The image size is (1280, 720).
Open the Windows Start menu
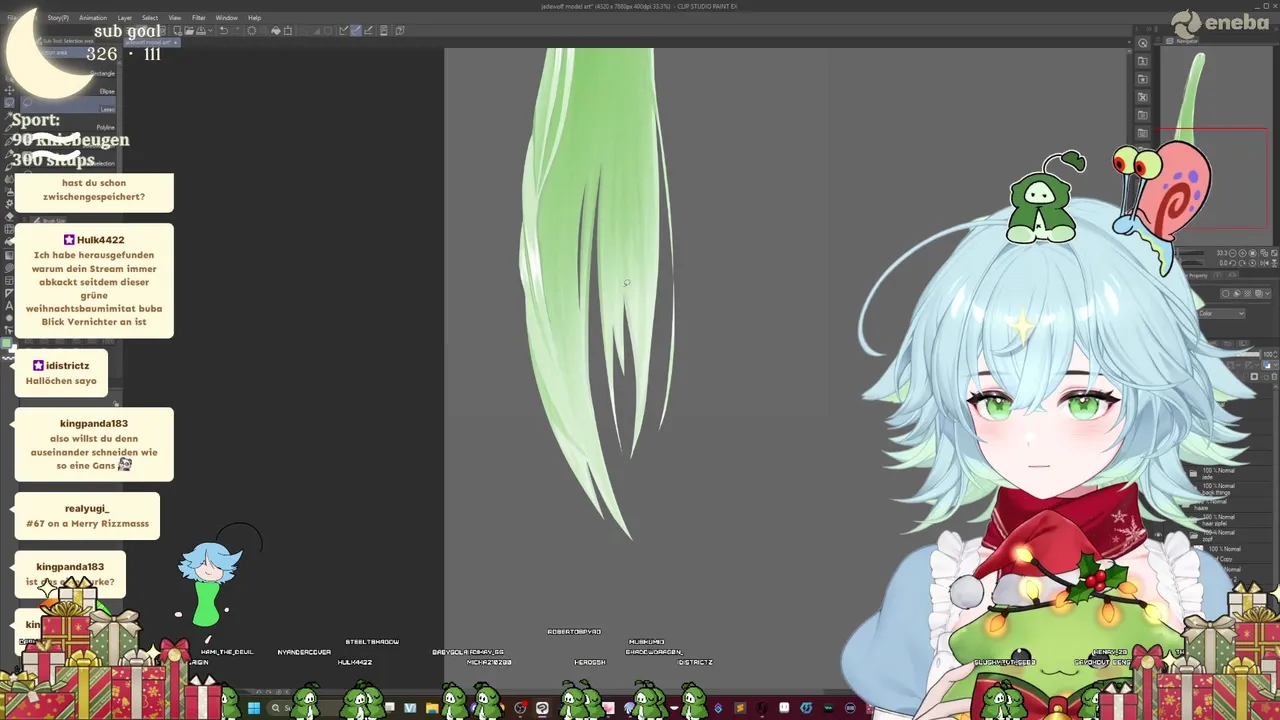[x=253, y=708]
